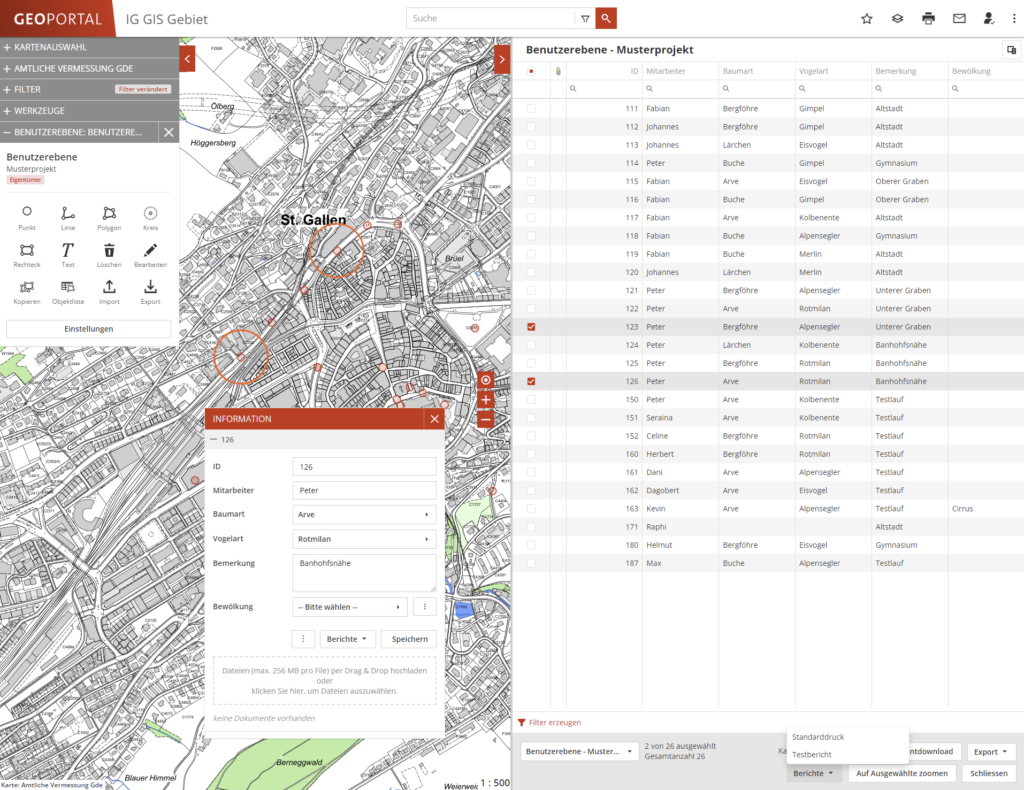Open the Berichte dropdown at the bottom
This screenshot has width=1024, height=790.
coord(814,772)
